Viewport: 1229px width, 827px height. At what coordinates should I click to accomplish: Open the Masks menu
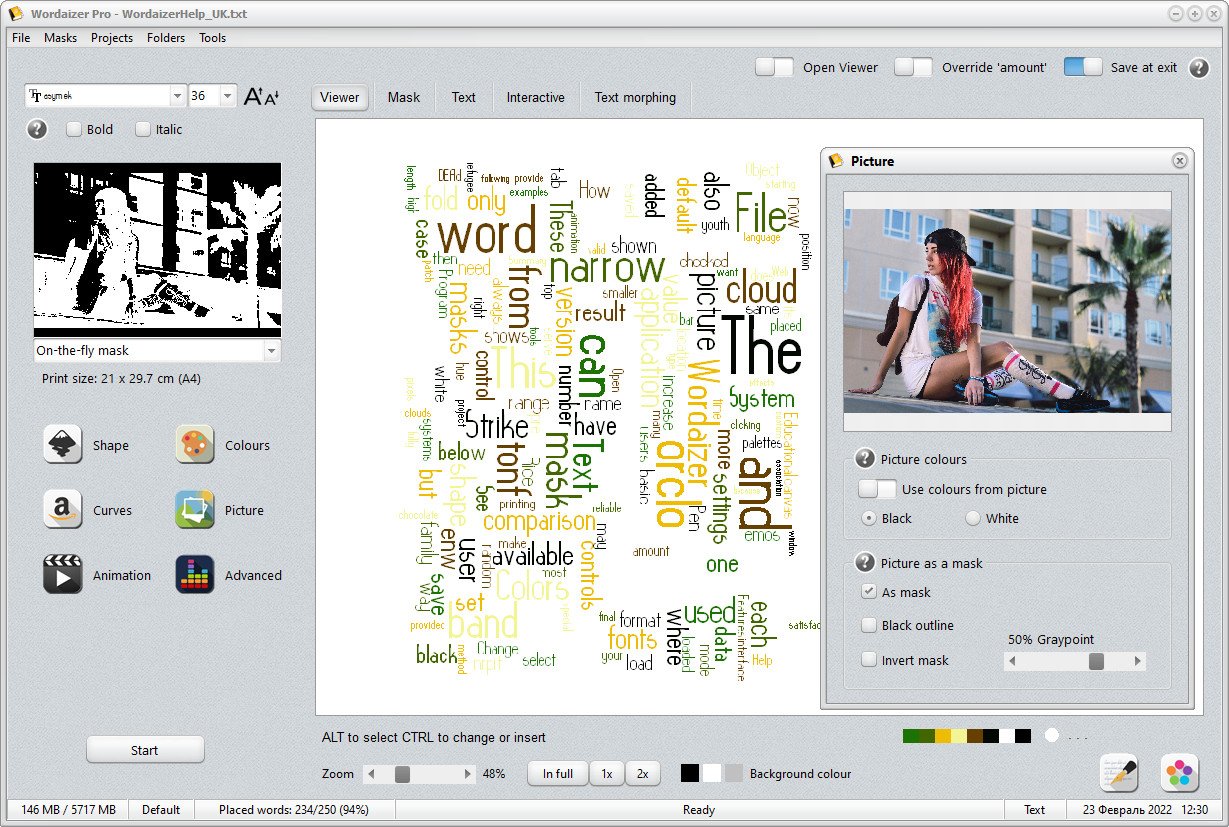point(60,38)
